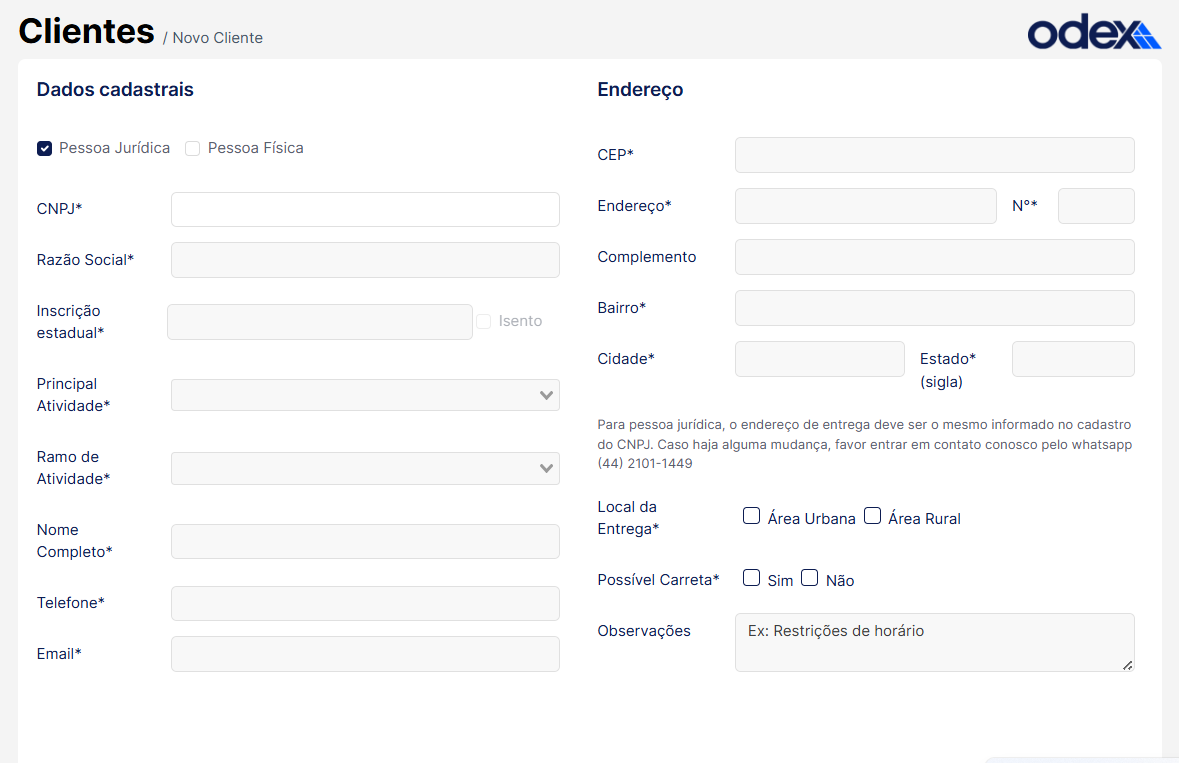Click the Observações text area
The image size is (1179, 763).
pos(935,643)
